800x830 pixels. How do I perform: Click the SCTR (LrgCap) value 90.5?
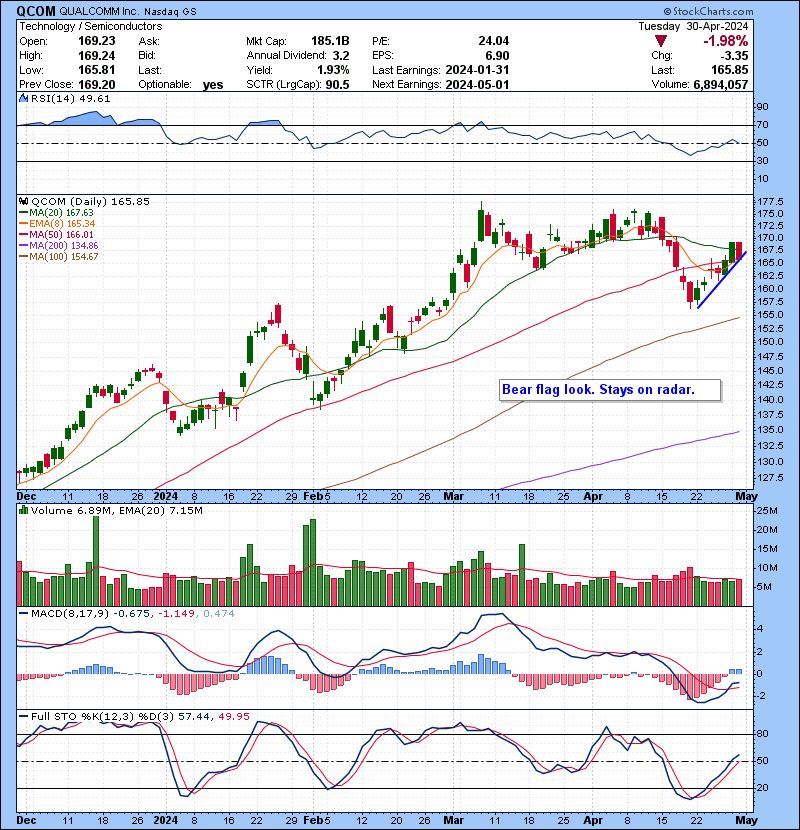[337, 85]
